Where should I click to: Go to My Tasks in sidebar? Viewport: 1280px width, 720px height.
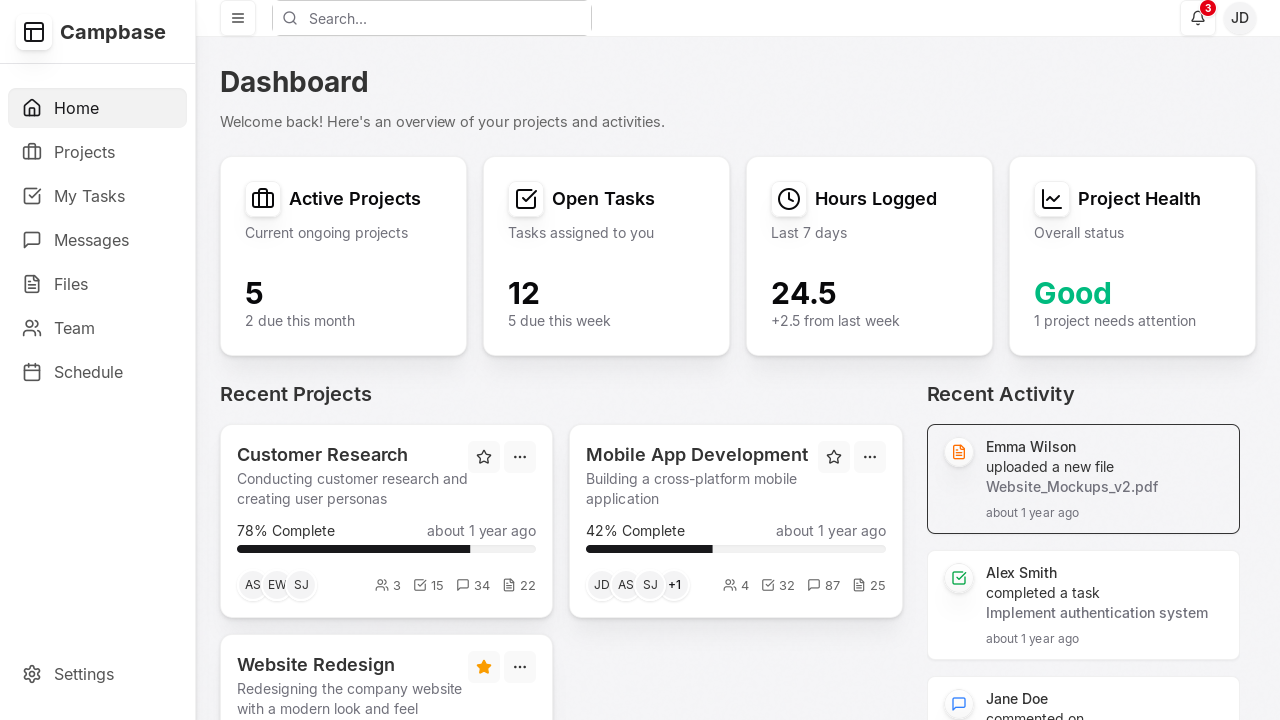[89, 196]
